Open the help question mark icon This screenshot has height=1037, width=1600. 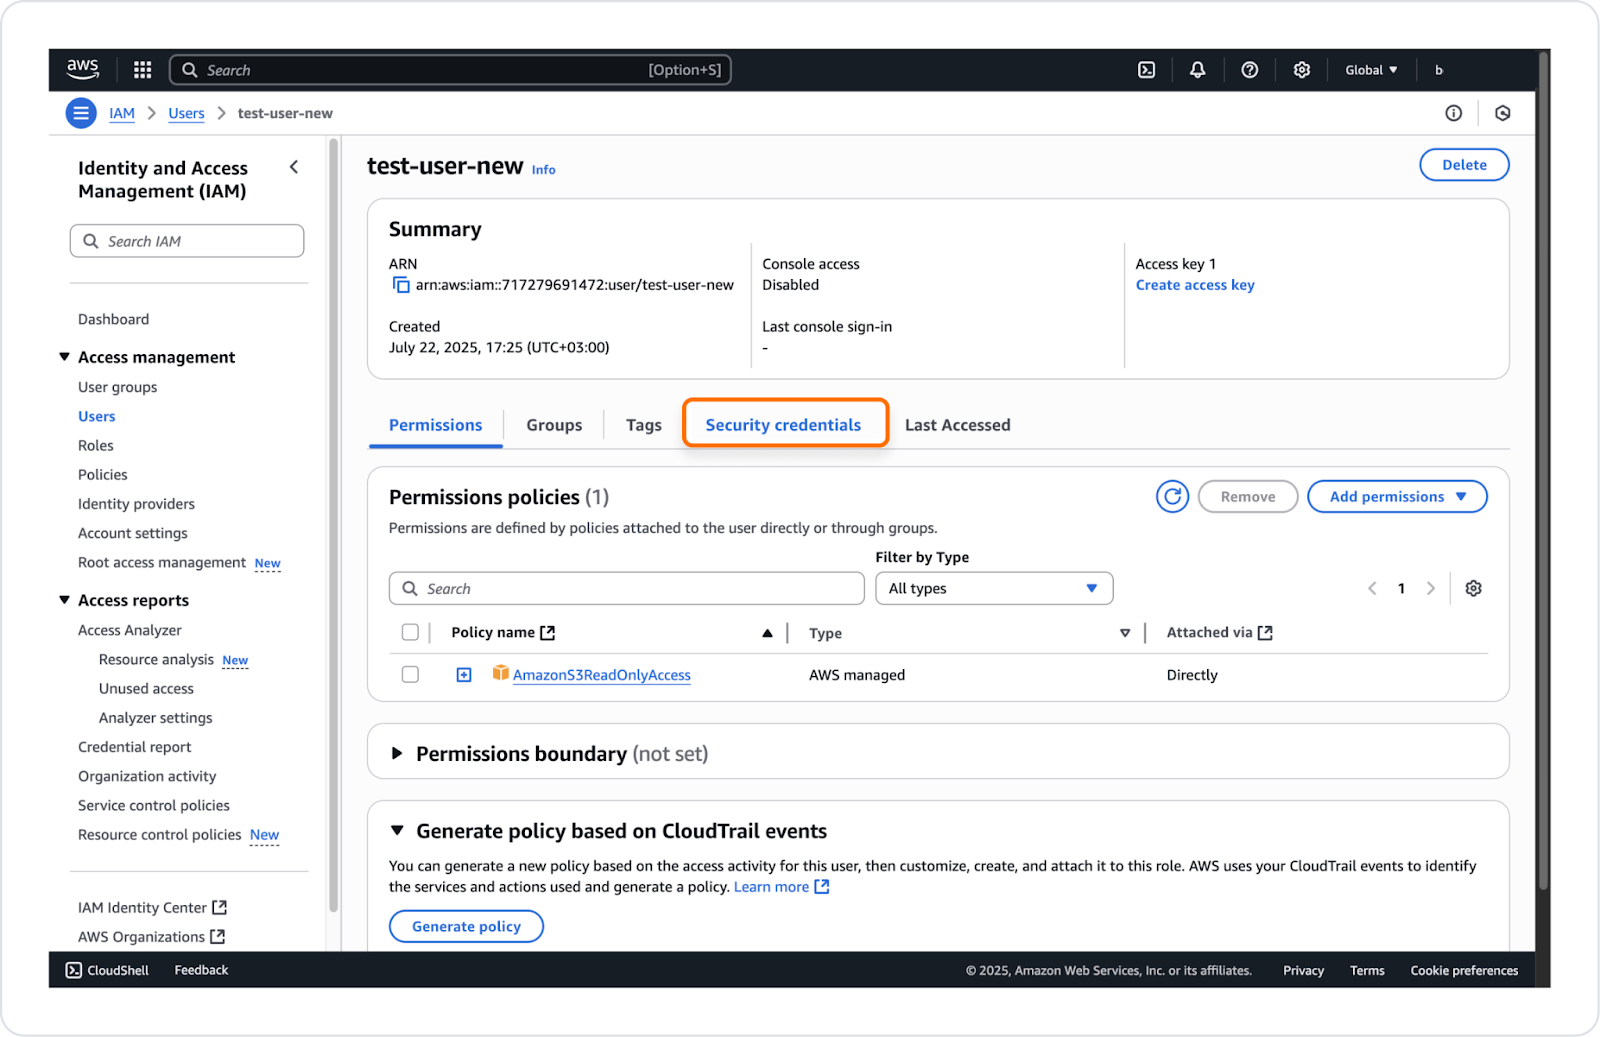point(1250,70)
